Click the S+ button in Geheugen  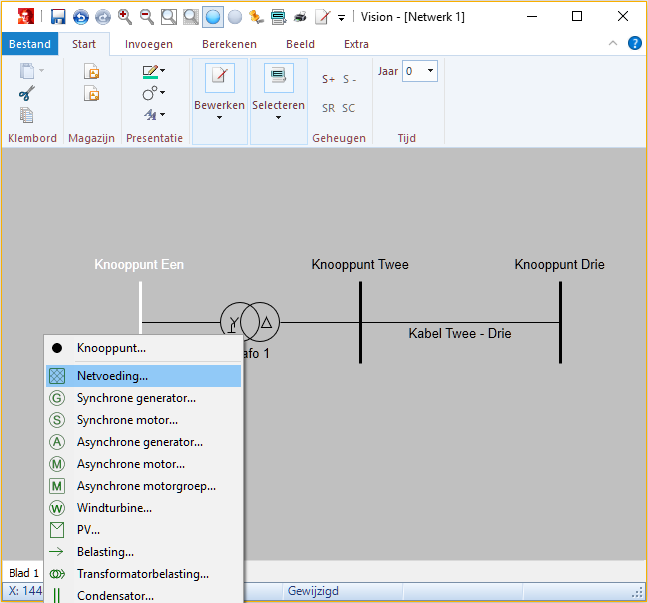[328, 79]
